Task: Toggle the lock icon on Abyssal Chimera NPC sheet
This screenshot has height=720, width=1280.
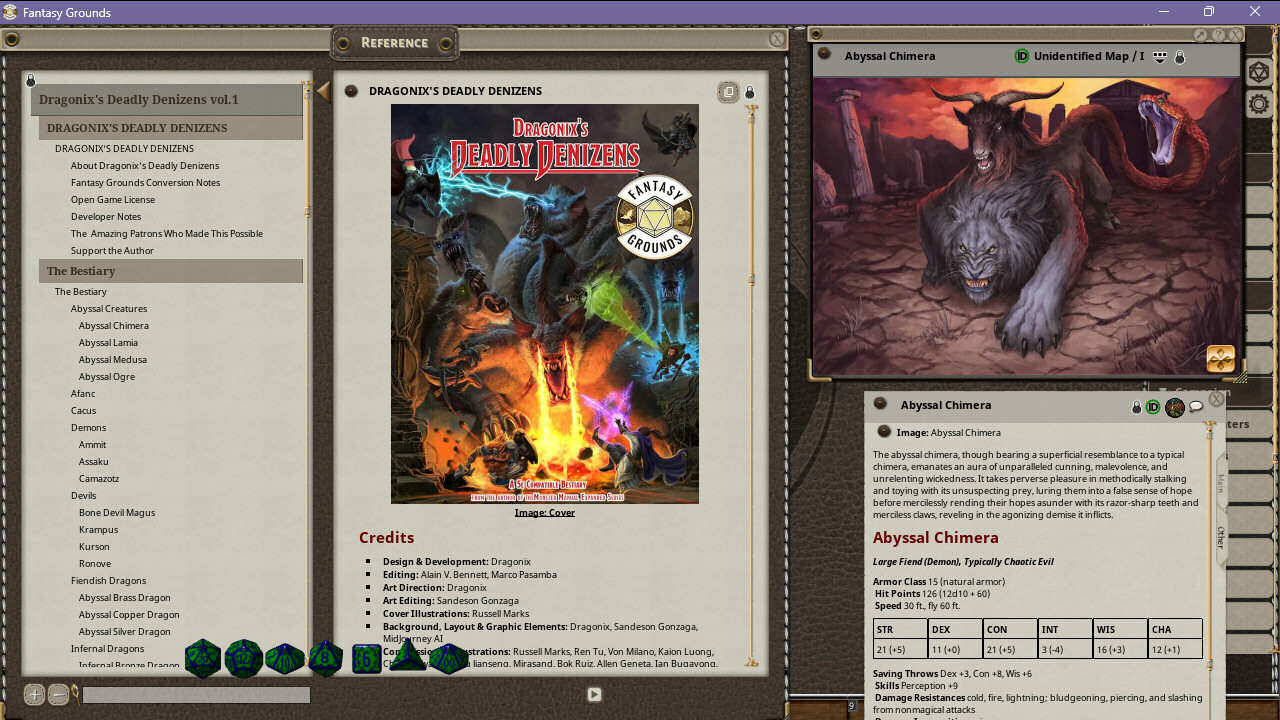Action: 1136,407
